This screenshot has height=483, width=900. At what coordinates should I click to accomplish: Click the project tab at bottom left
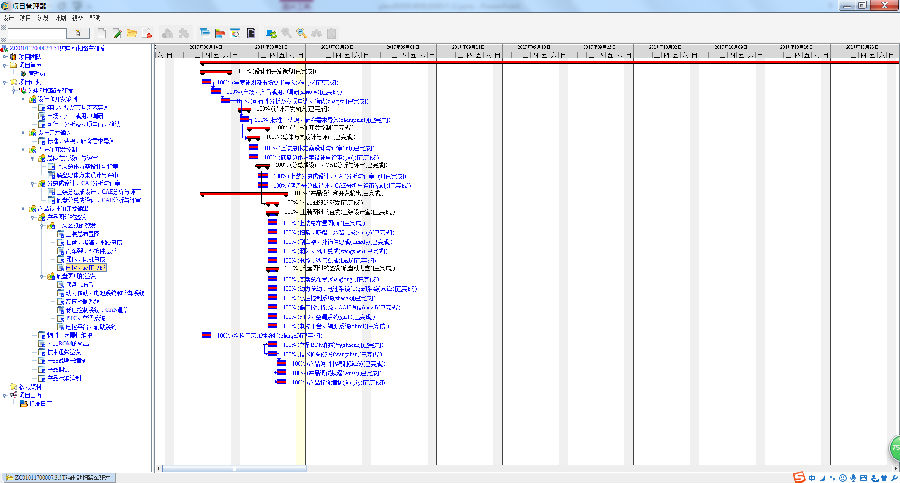58,477
